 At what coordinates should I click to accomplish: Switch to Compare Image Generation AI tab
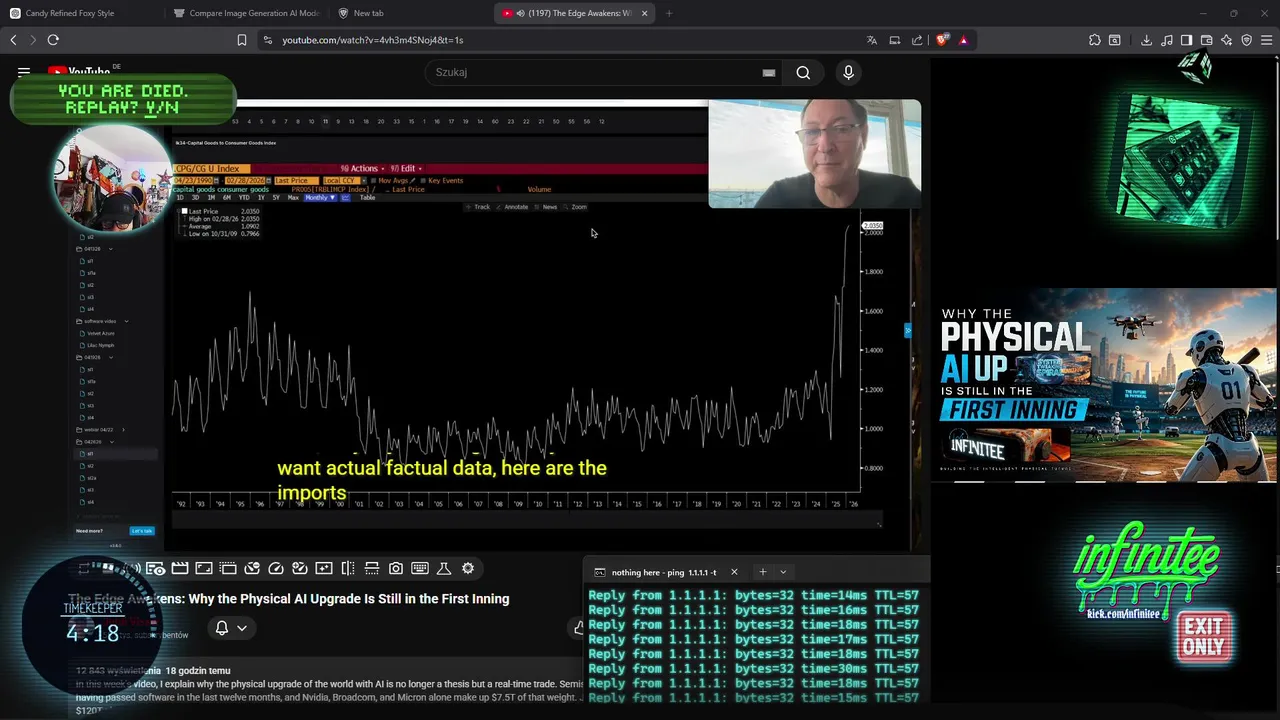coord(246,13)
